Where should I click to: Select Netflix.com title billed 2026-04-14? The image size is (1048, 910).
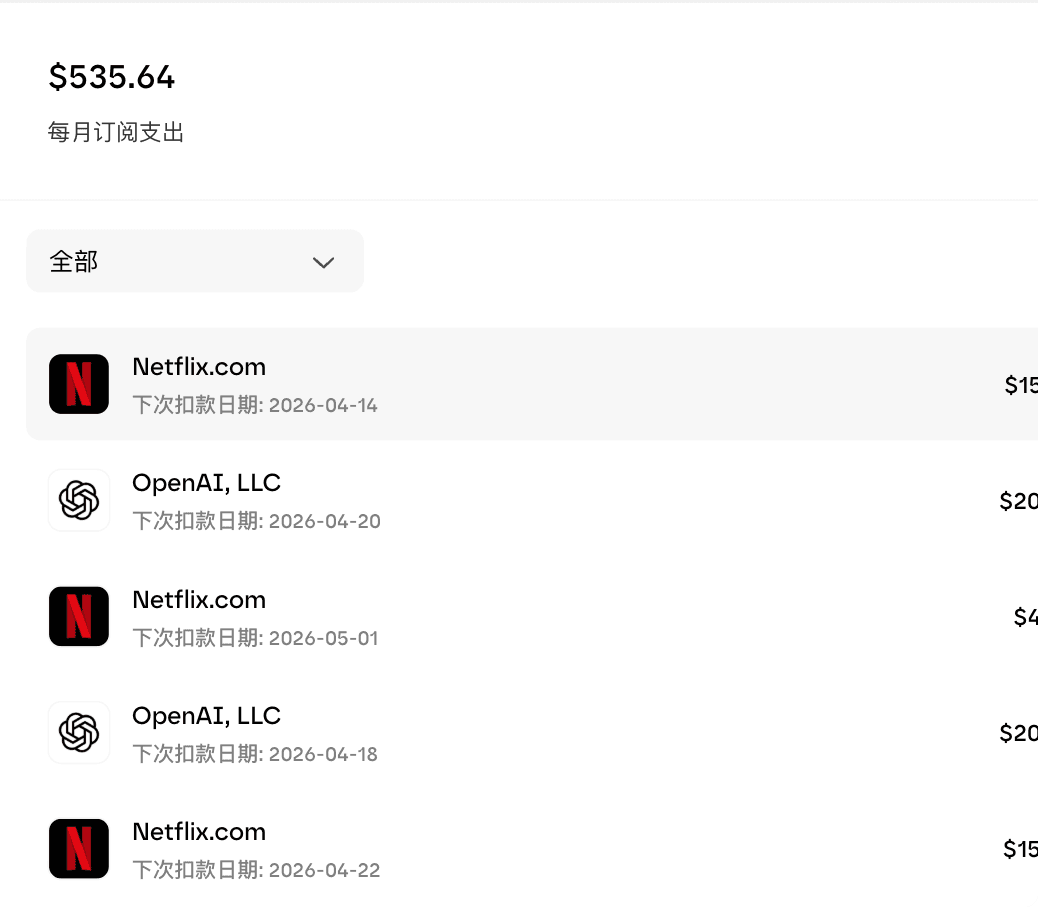pyautogui.click(x=199, y=367)
